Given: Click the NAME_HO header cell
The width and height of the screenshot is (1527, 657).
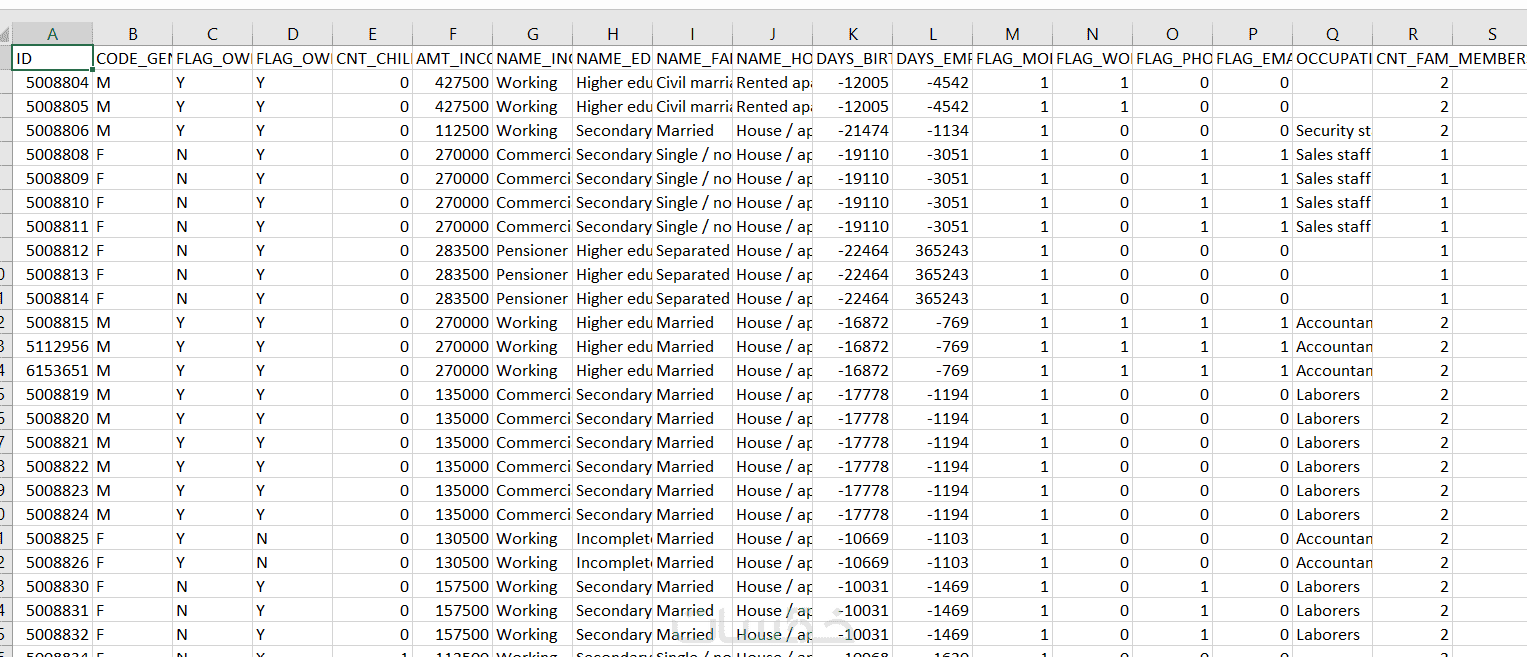Looking at the screenshot, I should [x=773, y=58].
